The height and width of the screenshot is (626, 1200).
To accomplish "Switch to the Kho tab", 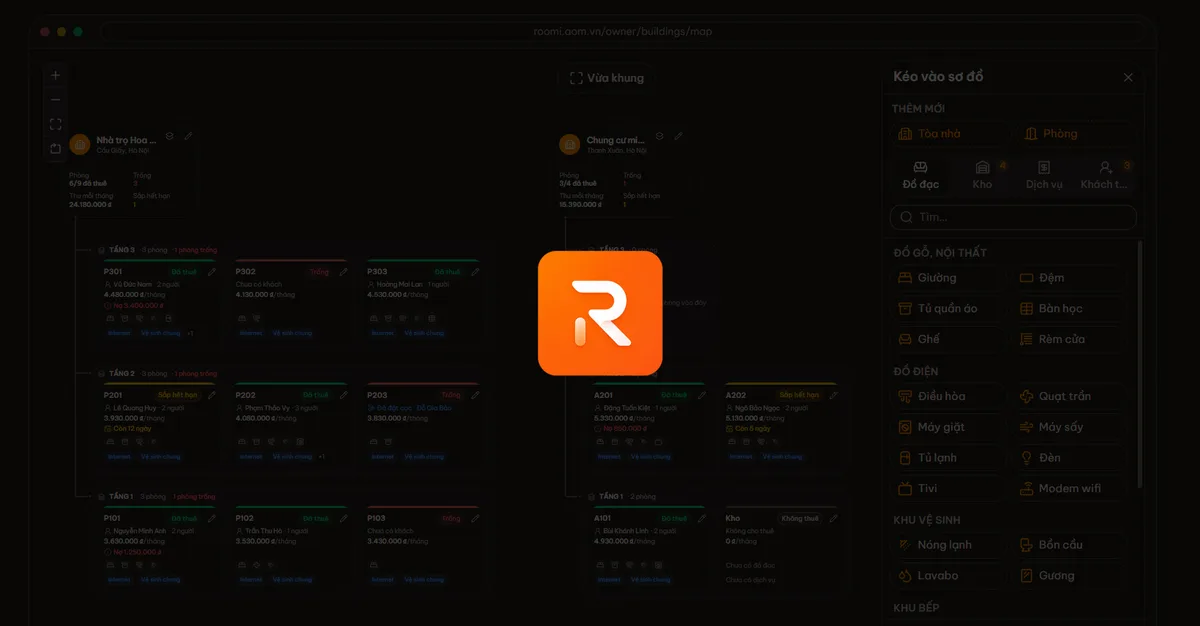I will click(982, 175).
